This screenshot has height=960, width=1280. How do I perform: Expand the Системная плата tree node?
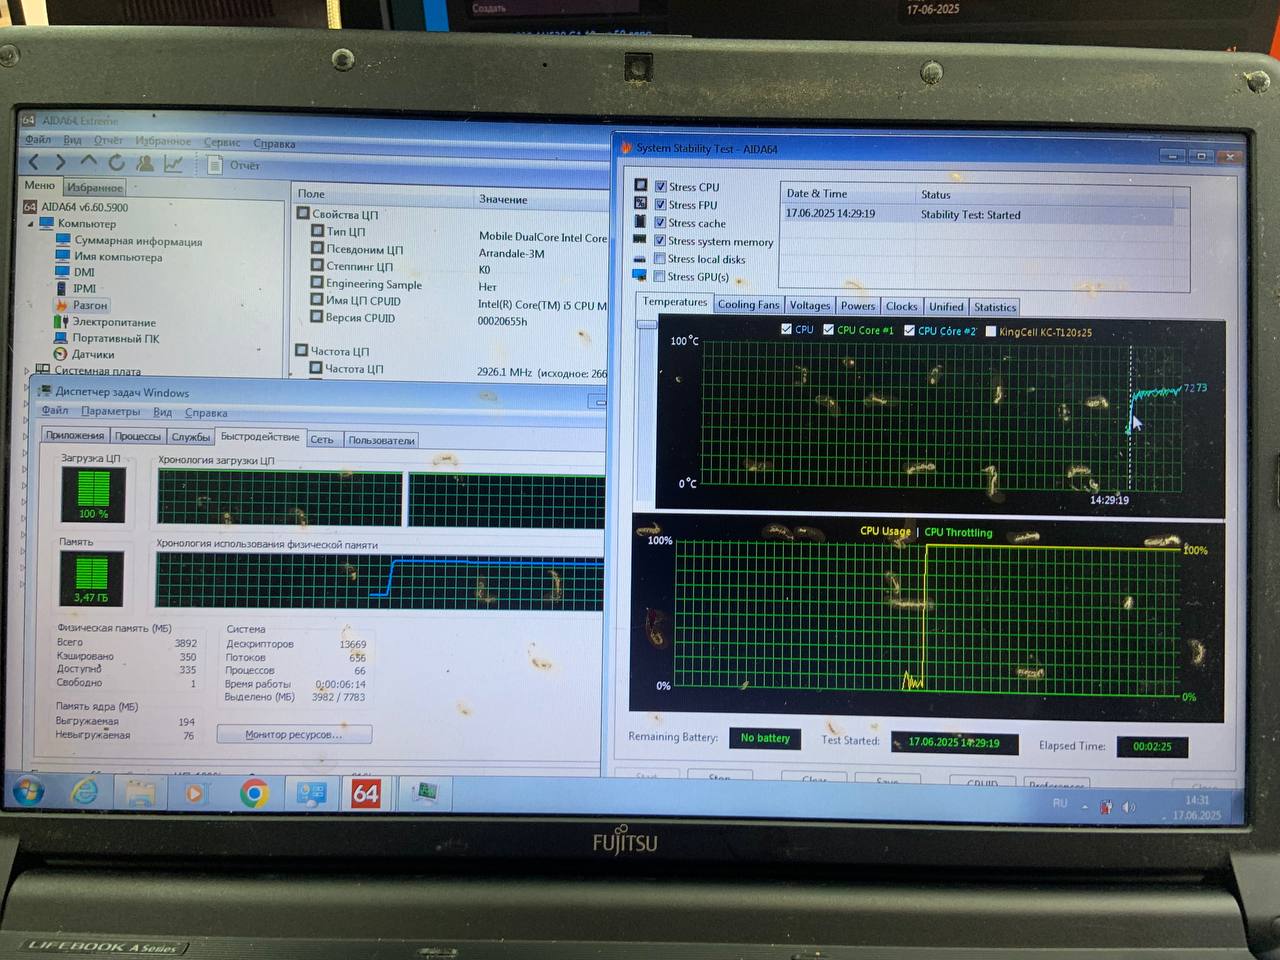click(x=27, y=371)
